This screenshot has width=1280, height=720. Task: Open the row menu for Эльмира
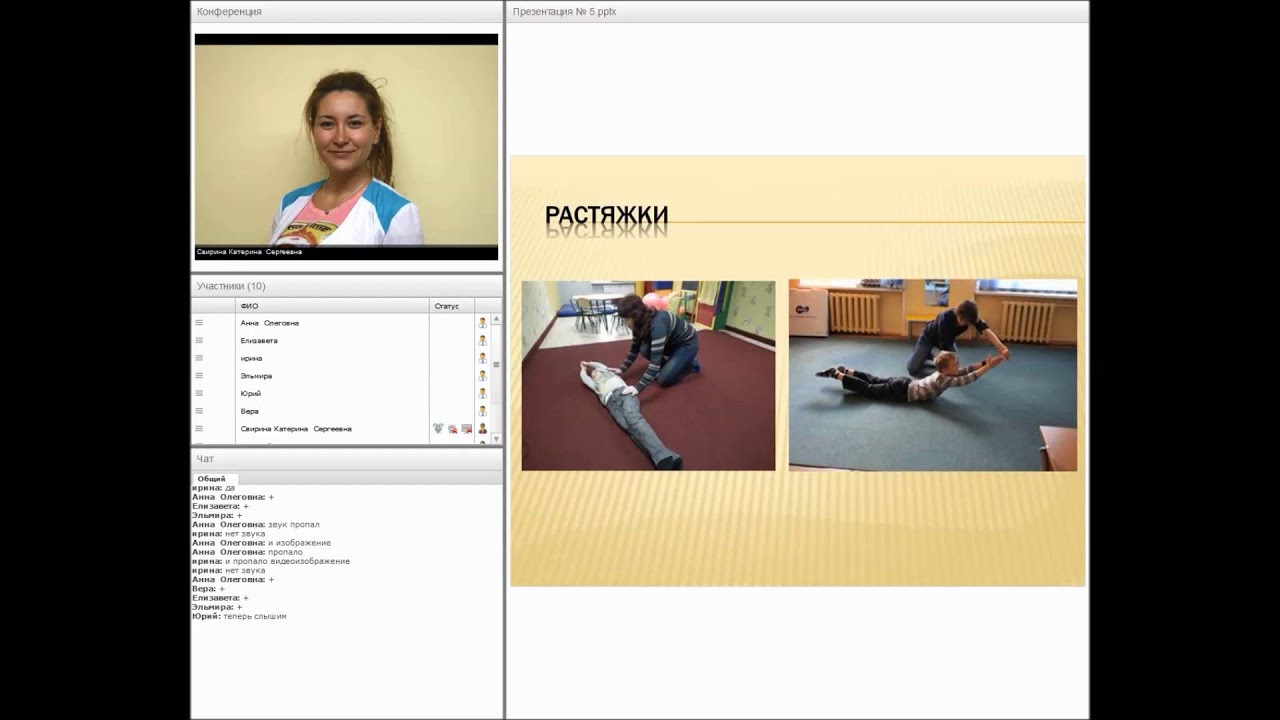tap(199, 376)
